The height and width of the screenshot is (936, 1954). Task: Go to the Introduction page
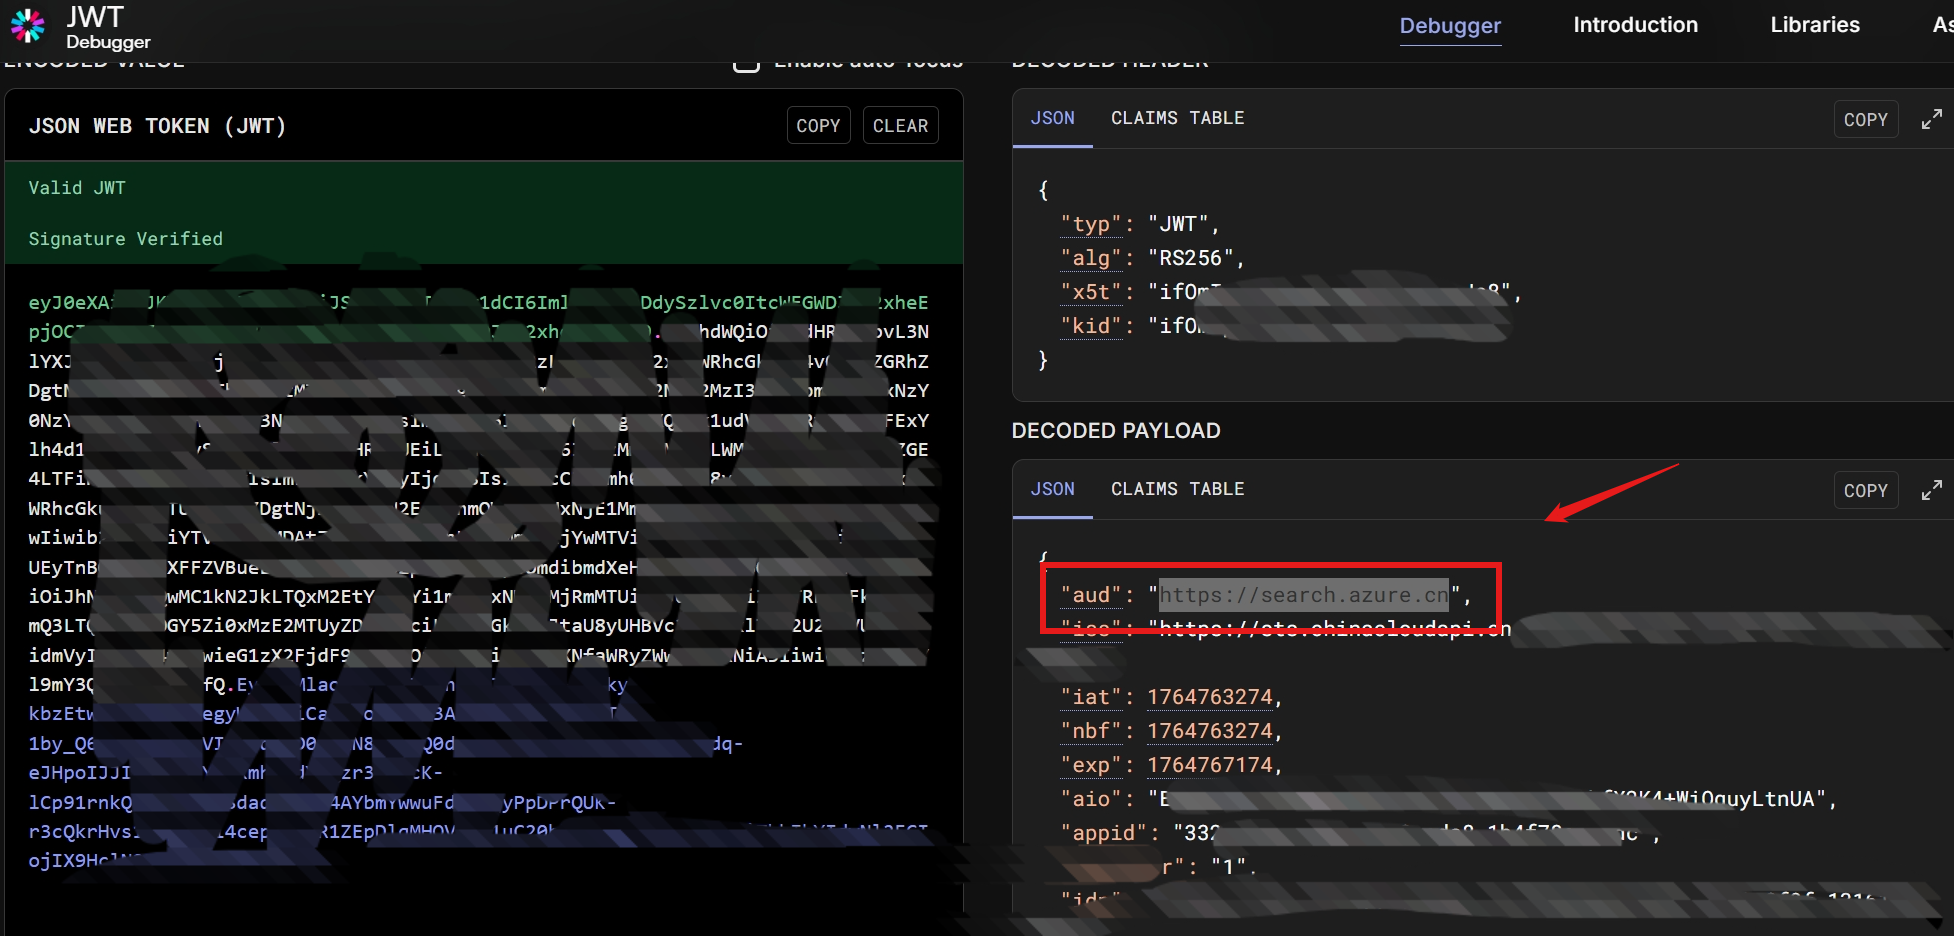1635,25
